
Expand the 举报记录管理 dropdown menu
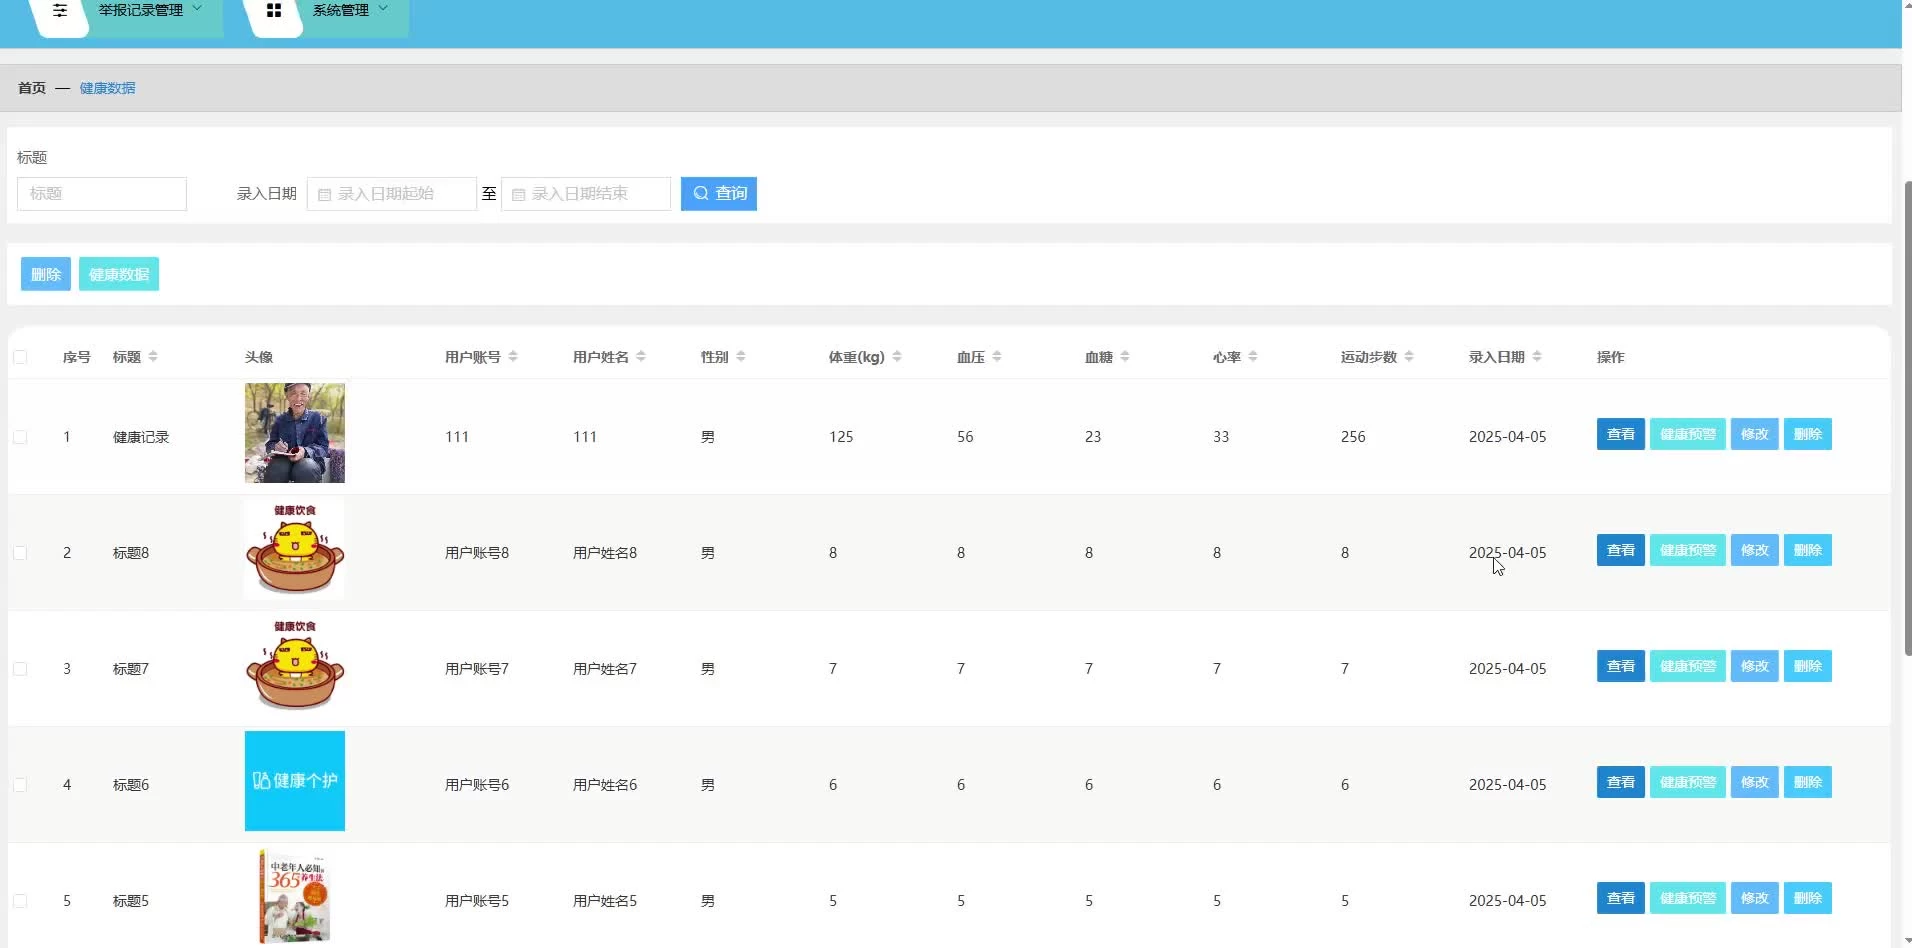pos(150,10)
